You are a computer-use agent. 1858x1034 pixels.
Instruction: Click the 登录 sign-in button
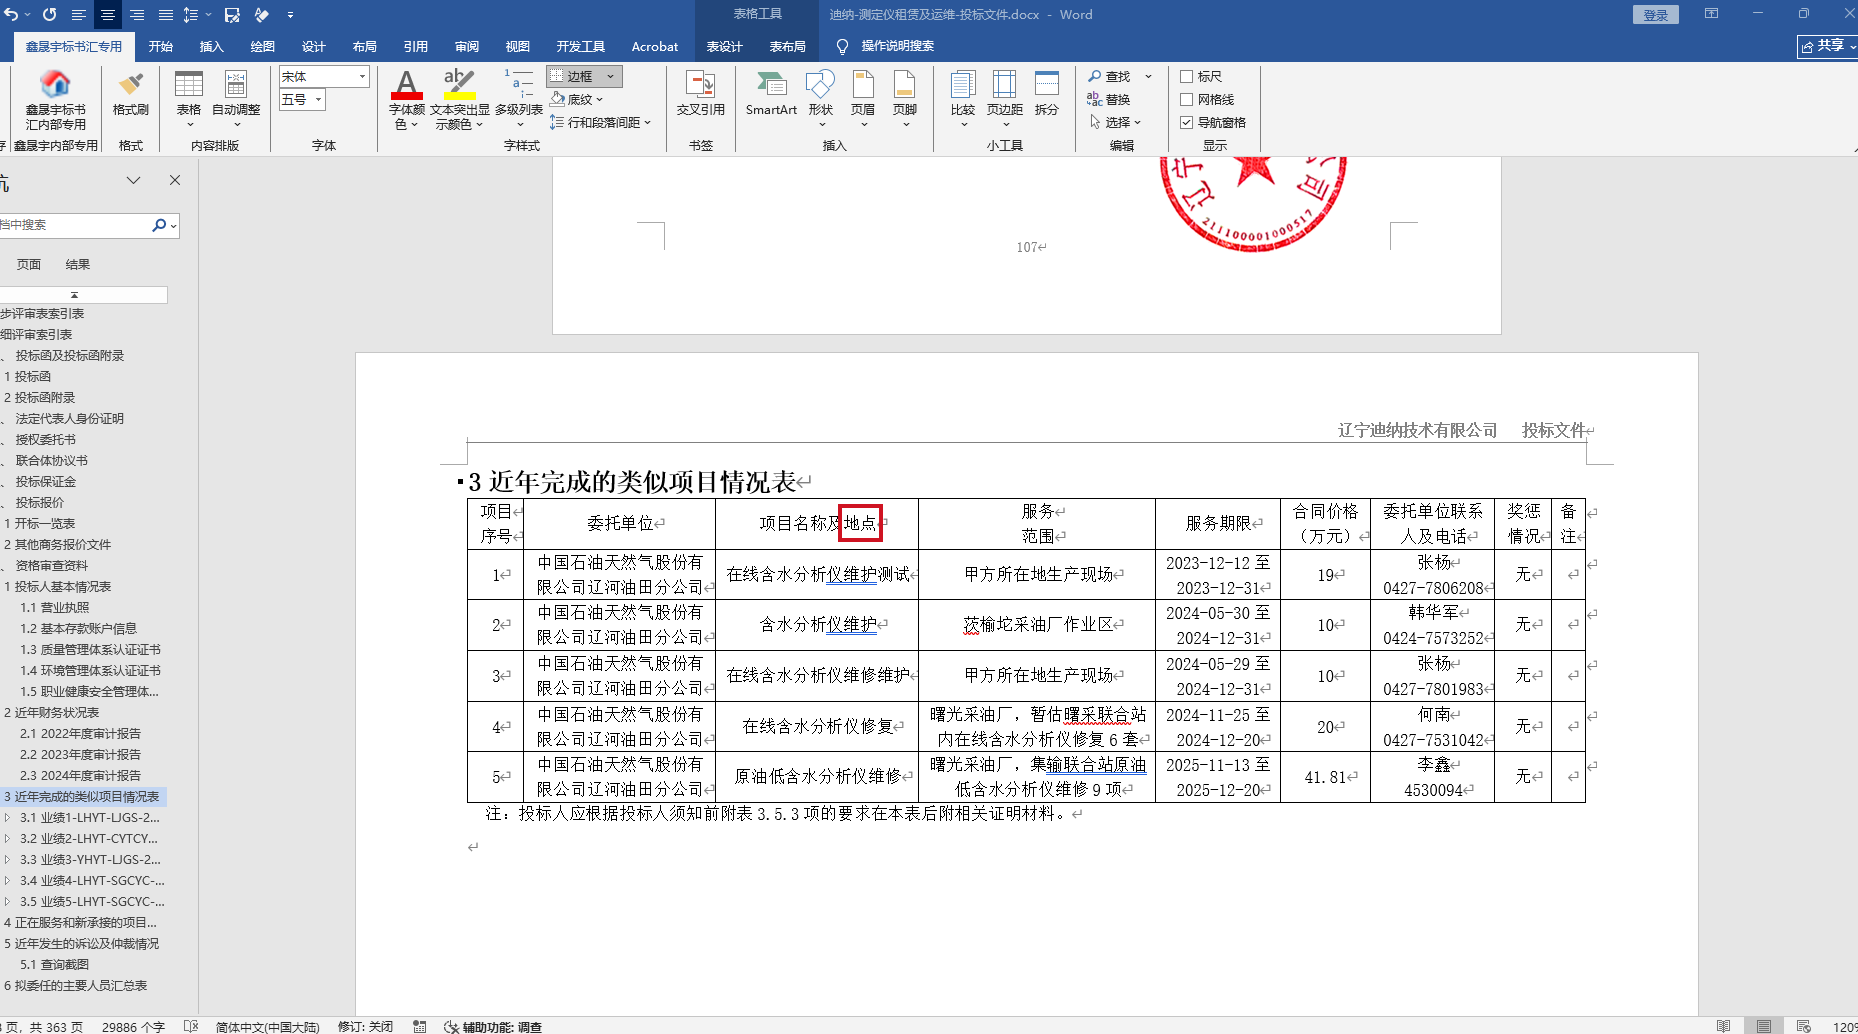(1656, 15)
